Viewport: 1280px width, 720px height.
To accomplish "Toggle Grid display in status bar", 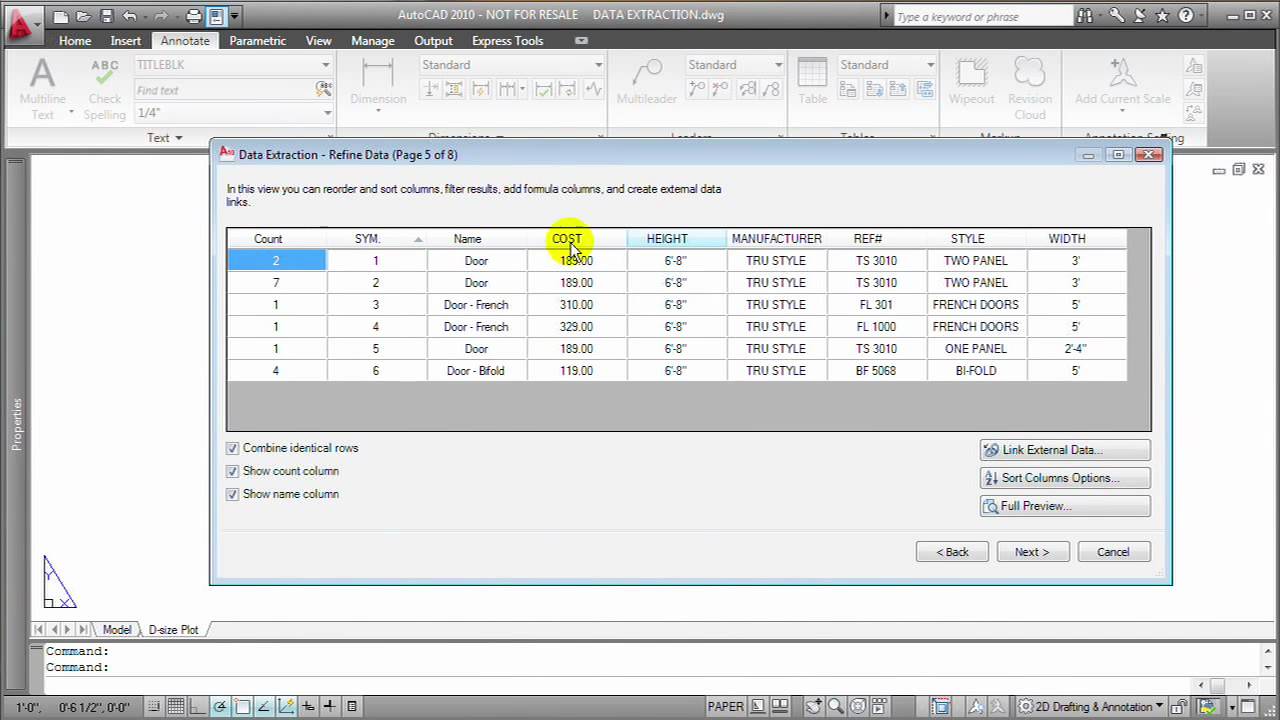I will click(x=175, y=707).
